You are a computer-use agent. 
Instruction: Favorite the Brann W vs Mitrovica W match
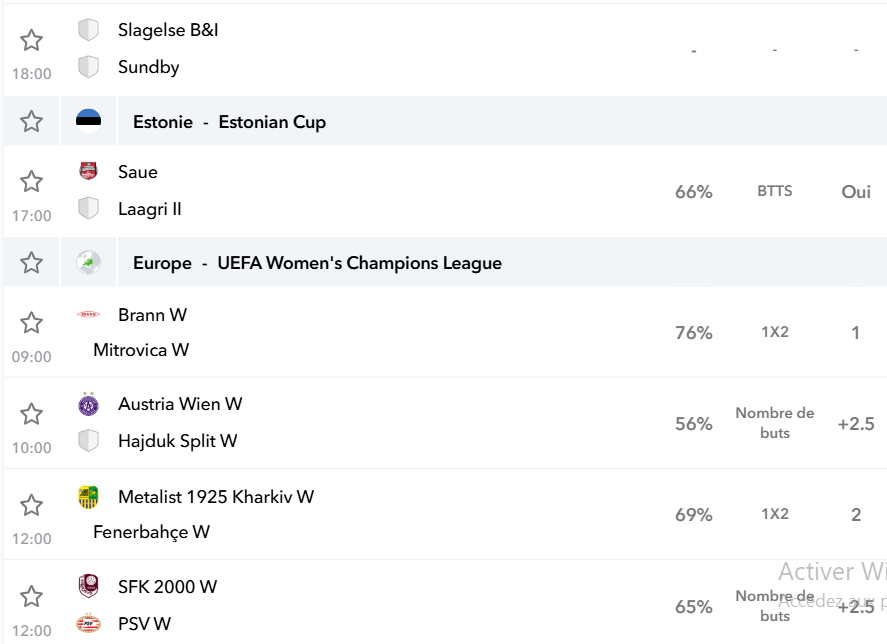pos(31,323)
